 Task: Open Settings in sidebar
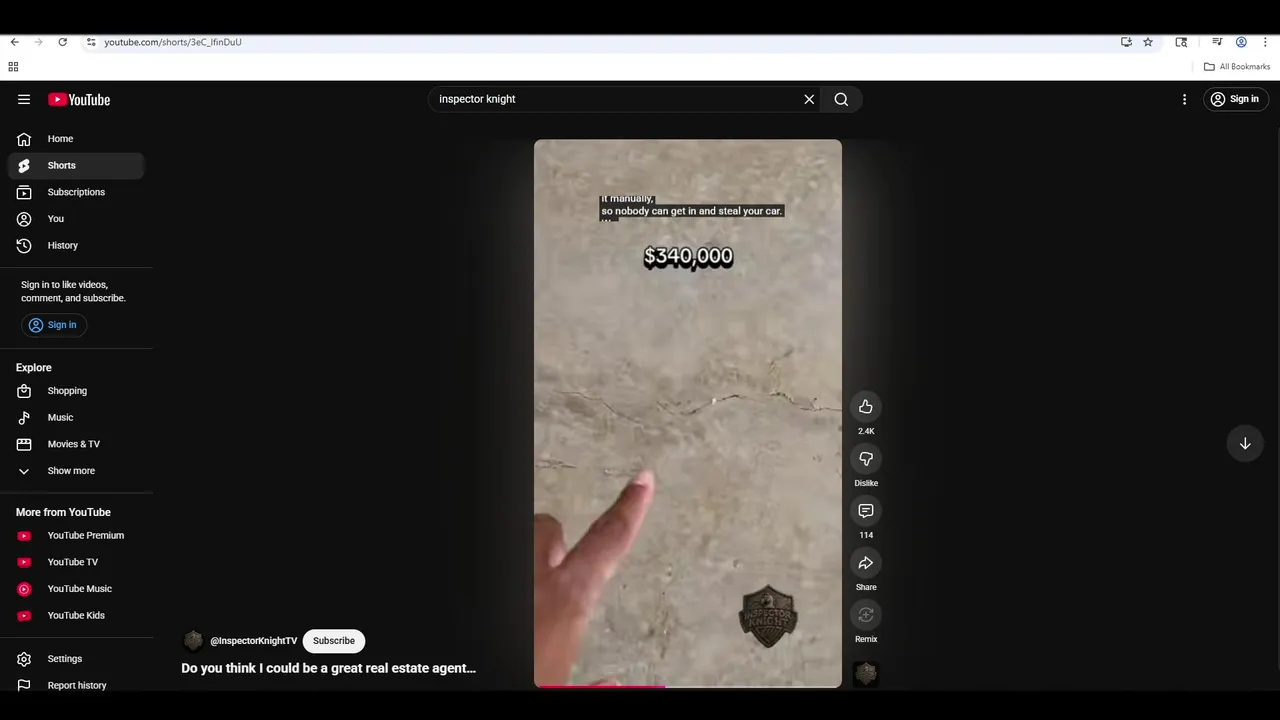(76, 659)
